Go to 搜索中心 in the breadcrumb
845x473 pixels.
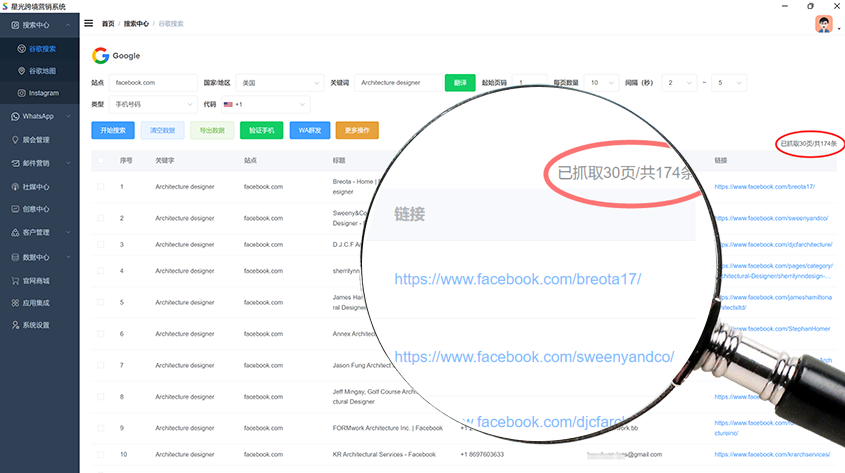pos(136,24)
